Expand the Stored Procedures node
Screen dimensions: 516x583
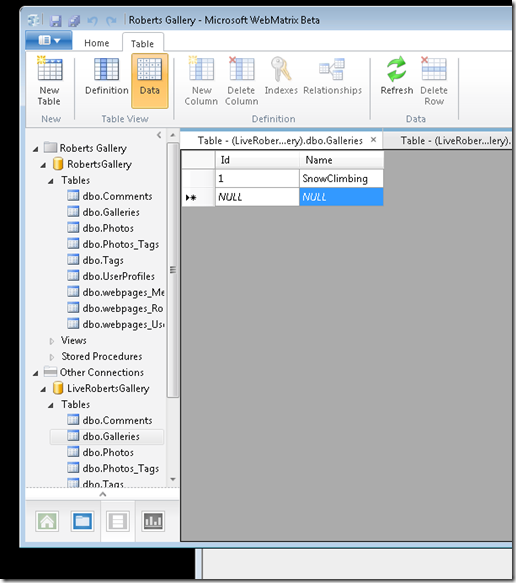(x=52, y=357)
